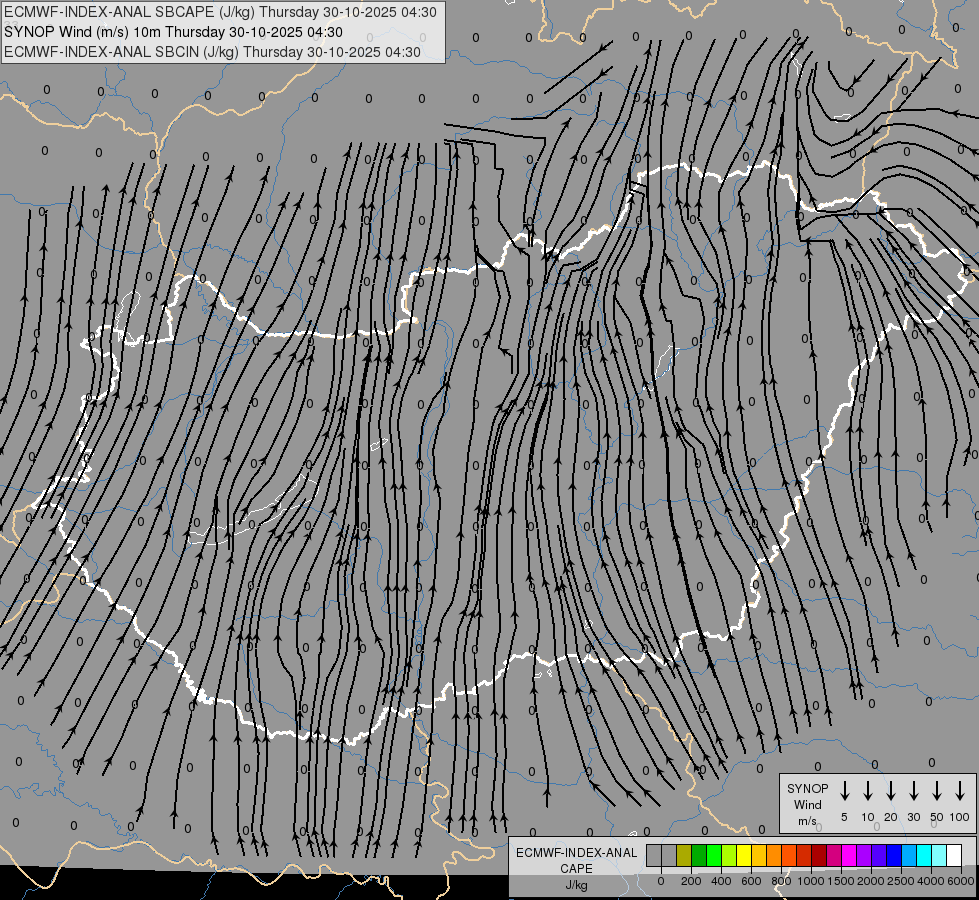This screenshot has height=900, width=979.
Task: Pick the white swatch in CAPE legend
Action: (x=954, y=855)
